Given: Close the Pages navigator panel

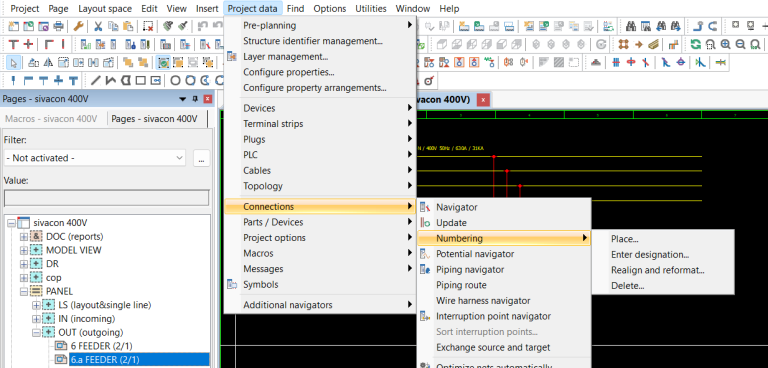Looking at the screenshot, I should click(x=208, y=99).
